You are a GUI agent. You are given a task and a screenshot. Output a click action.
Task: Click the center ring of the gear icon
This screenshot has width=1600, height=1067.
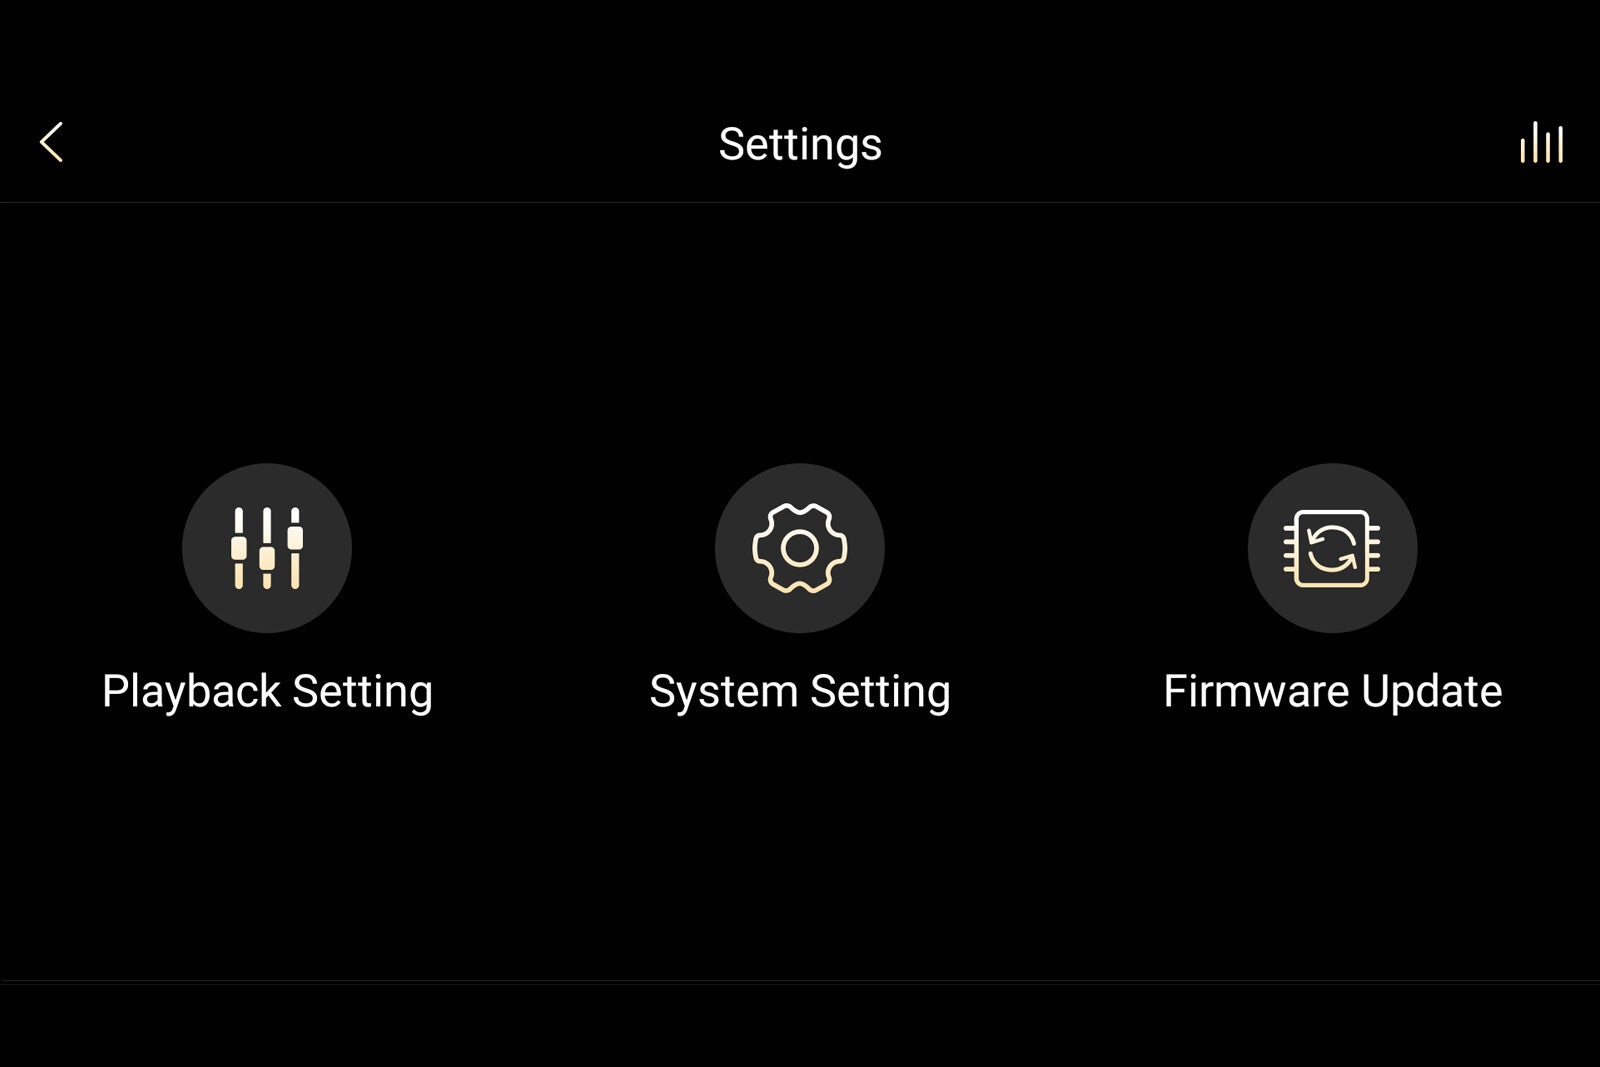(x=800, y=548)
